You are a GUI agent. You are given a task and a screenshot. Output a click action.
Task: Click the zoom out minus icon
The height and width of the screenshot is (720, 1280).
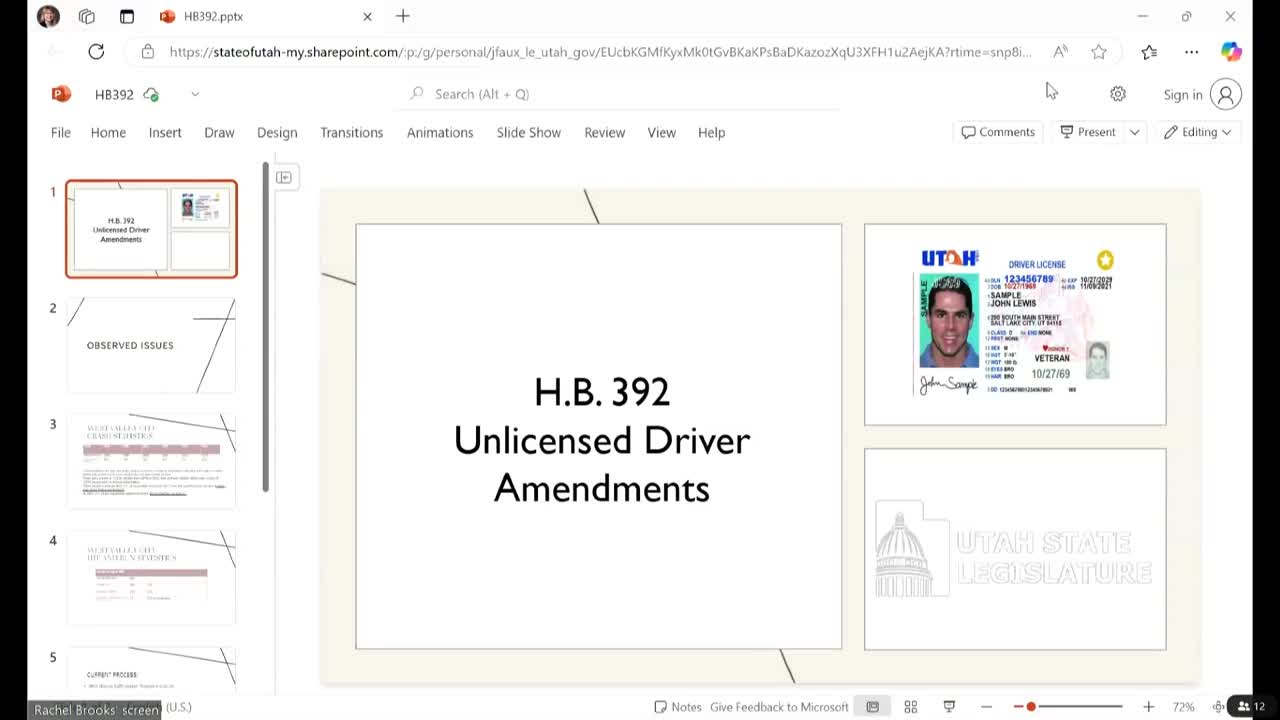click(x=987, y=707)
